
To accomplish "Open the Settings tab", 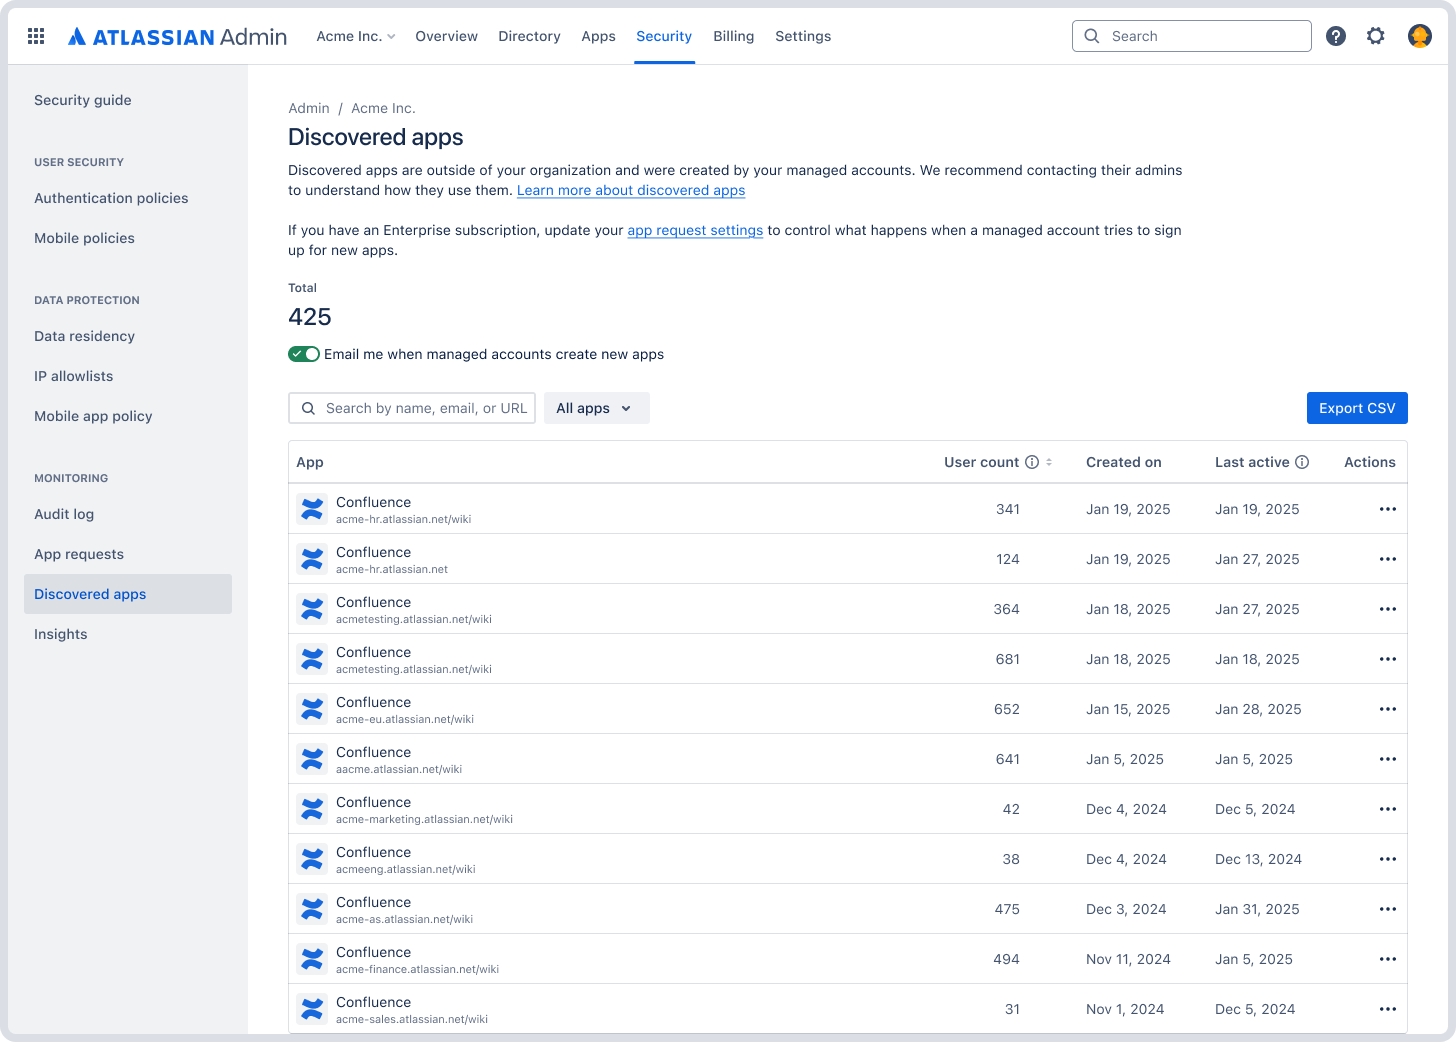I will [x=803, y=36].
